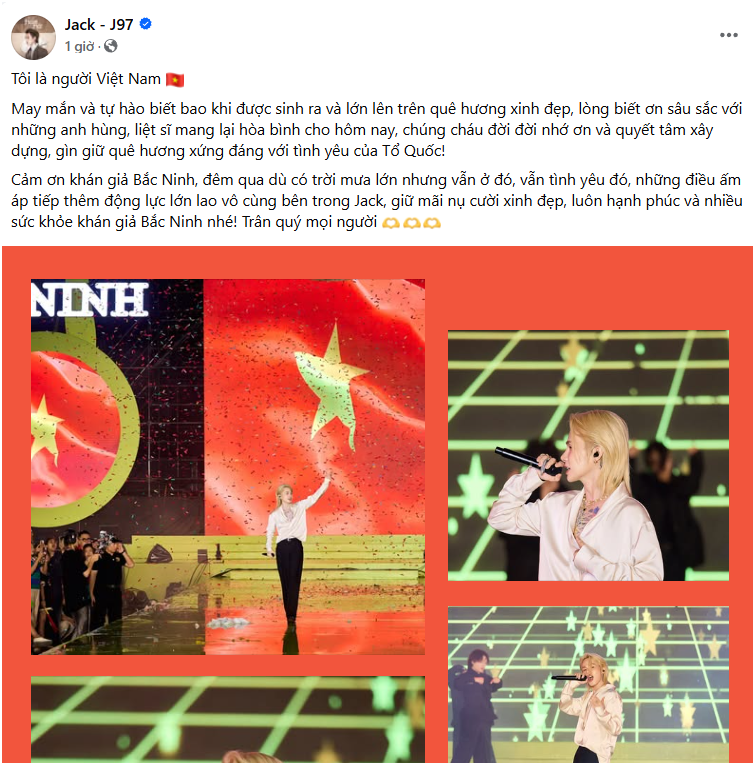The width and height of the screenshot is (755, 765).
Task: Open the bottom-right stars stage photo
Action: [x=588, y=684]
